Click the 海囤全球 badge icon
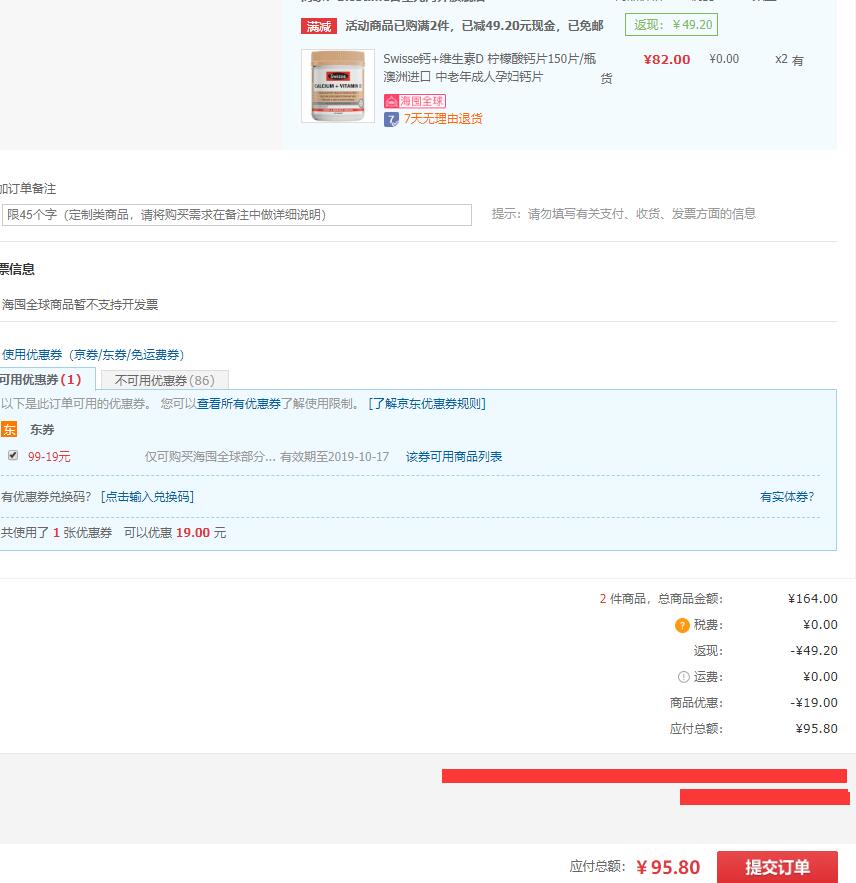The height and width of the screenshot is (883, 856). (x=414, y=101)
